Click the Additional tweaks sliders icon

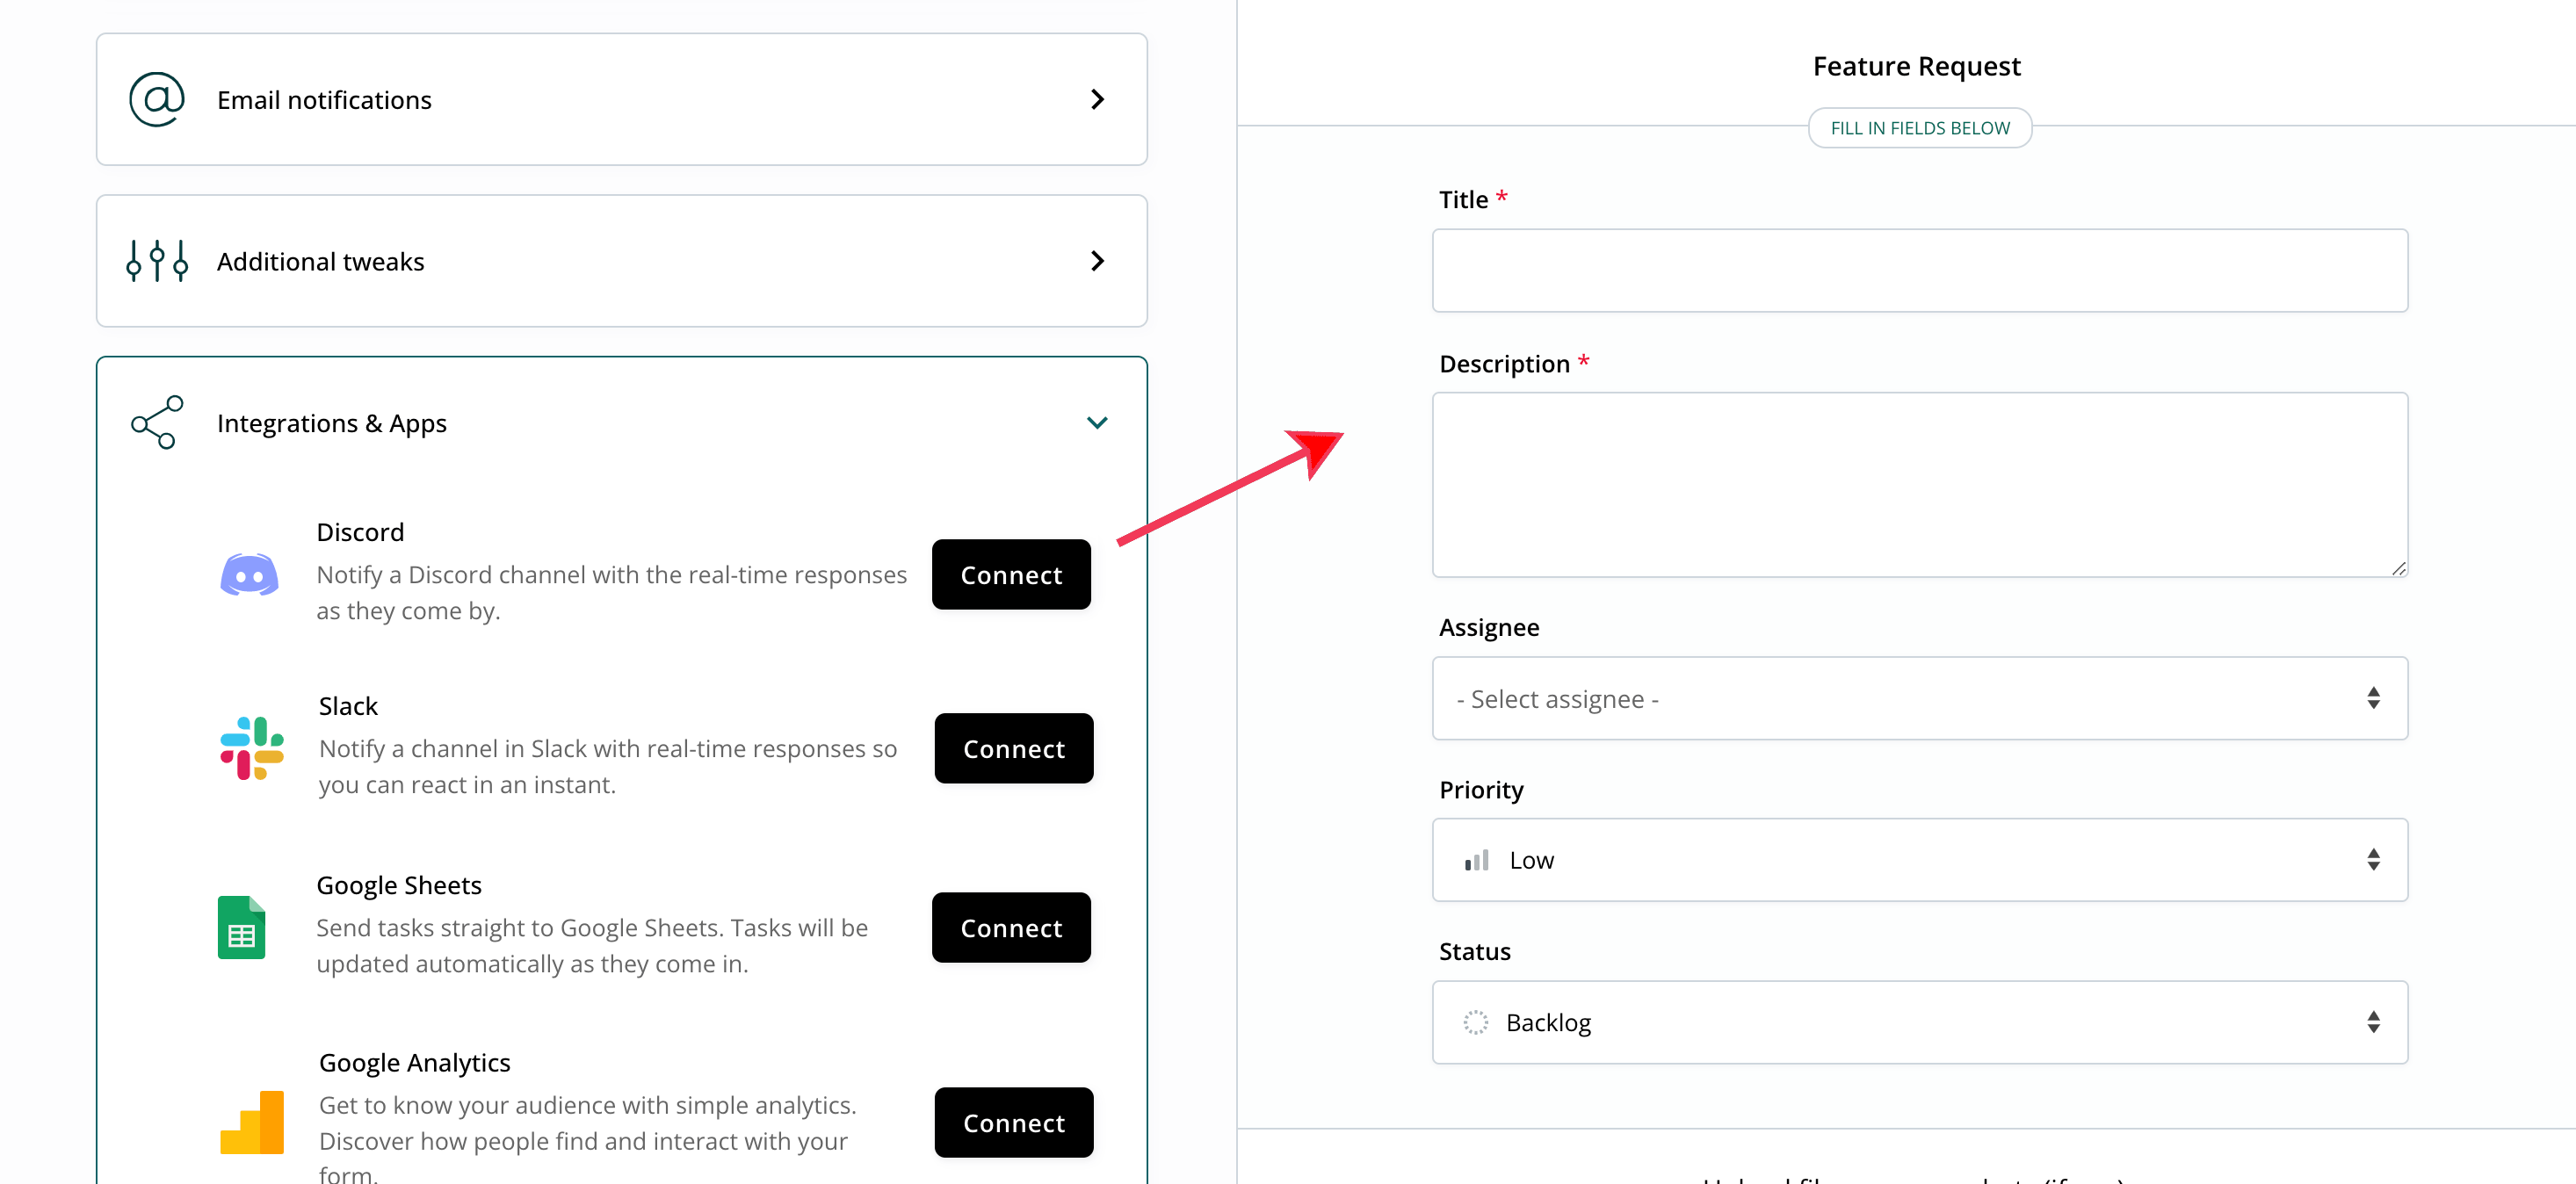pos(156,259)
